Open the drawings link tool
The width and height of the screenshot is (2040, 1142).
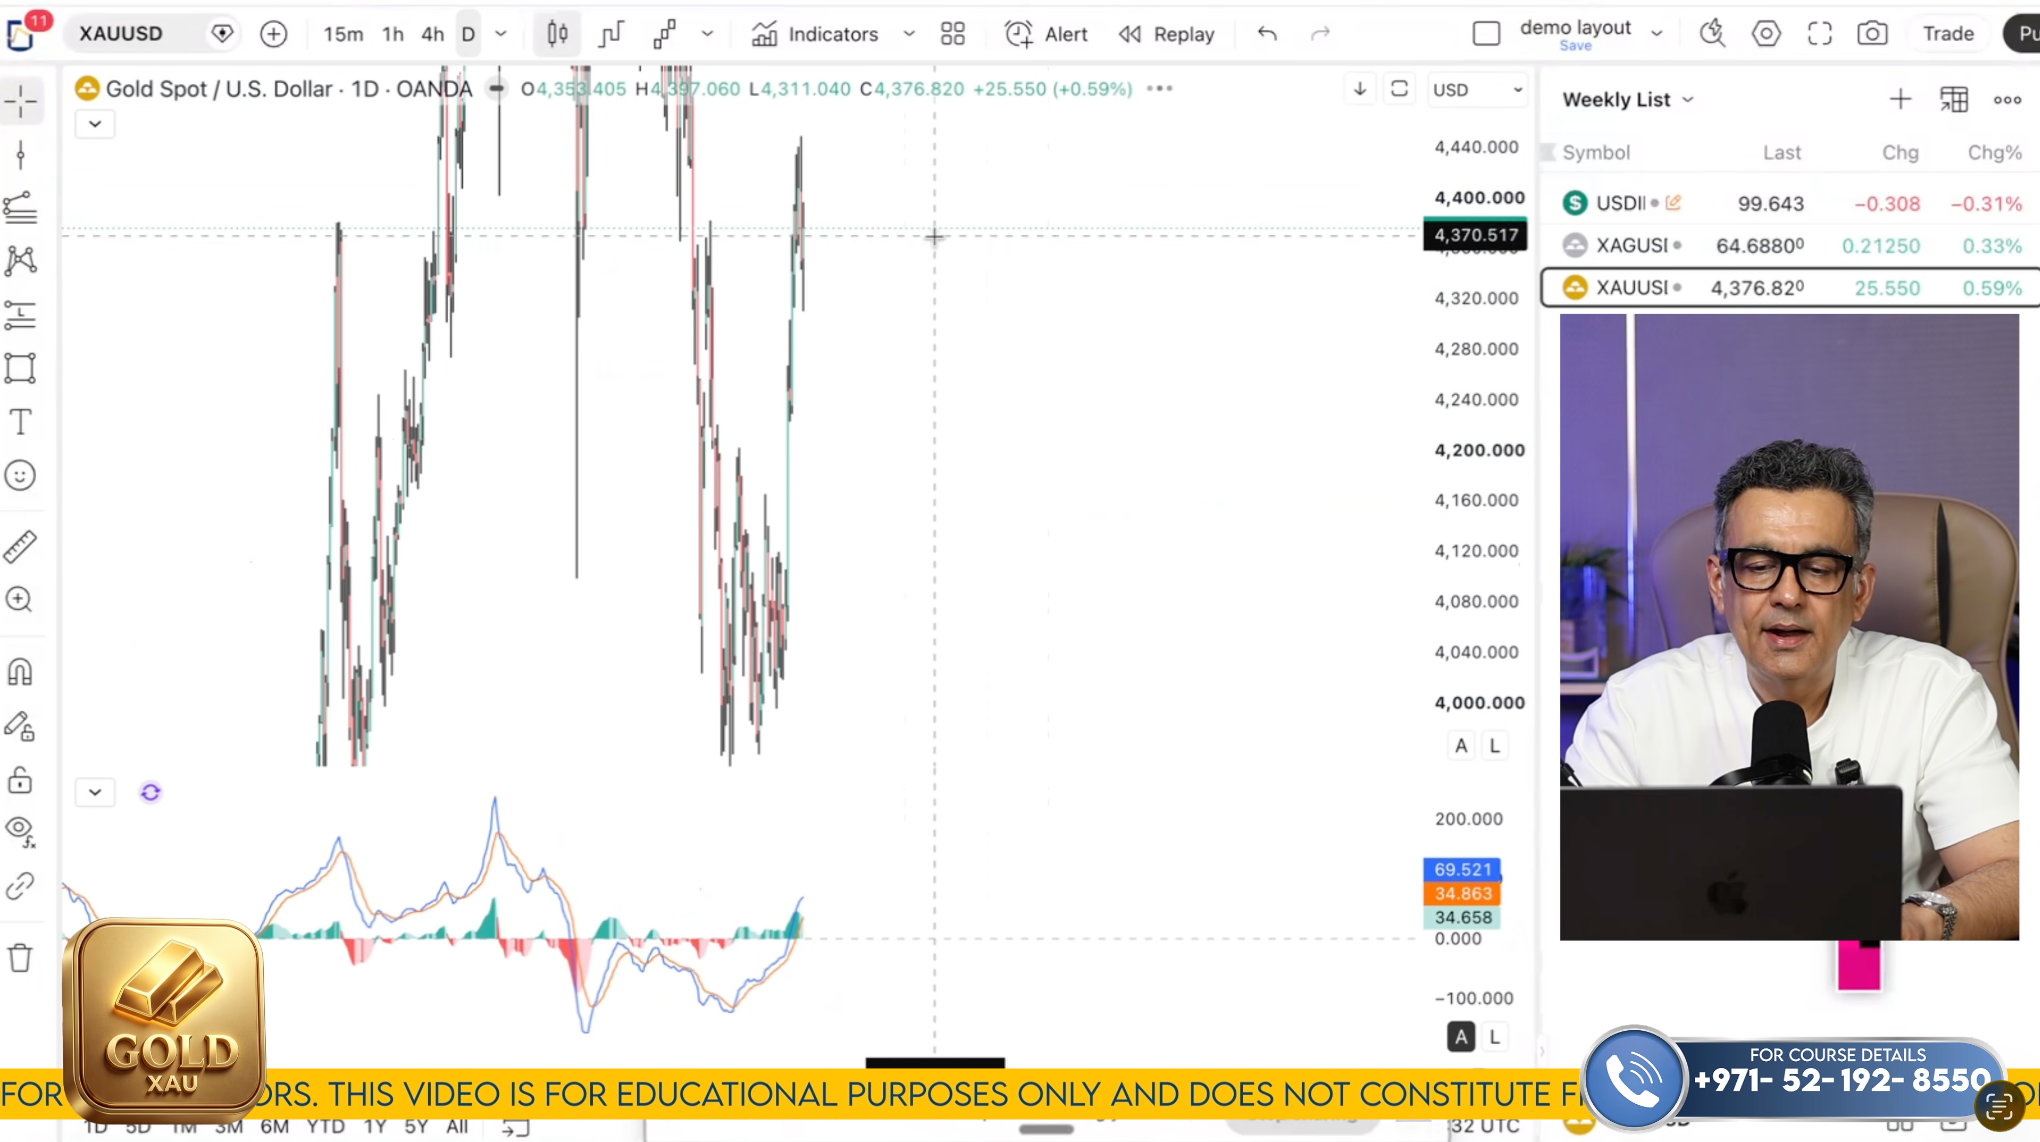(20, 886)
